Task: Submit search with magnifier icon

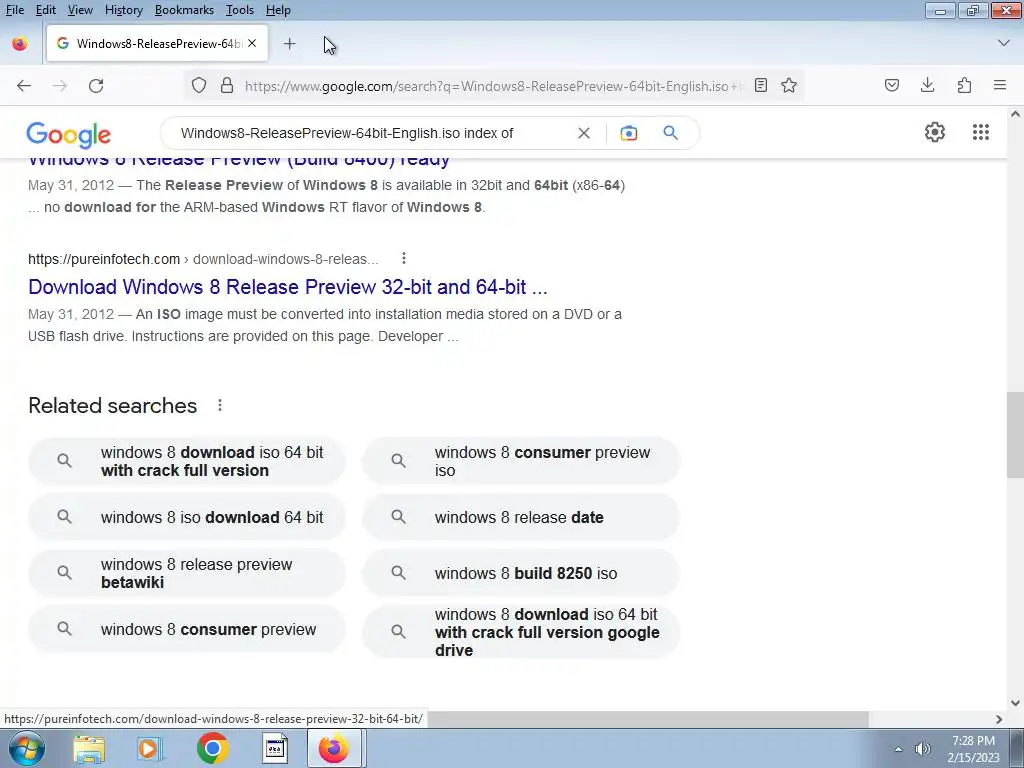Action: tap(671, 133)
